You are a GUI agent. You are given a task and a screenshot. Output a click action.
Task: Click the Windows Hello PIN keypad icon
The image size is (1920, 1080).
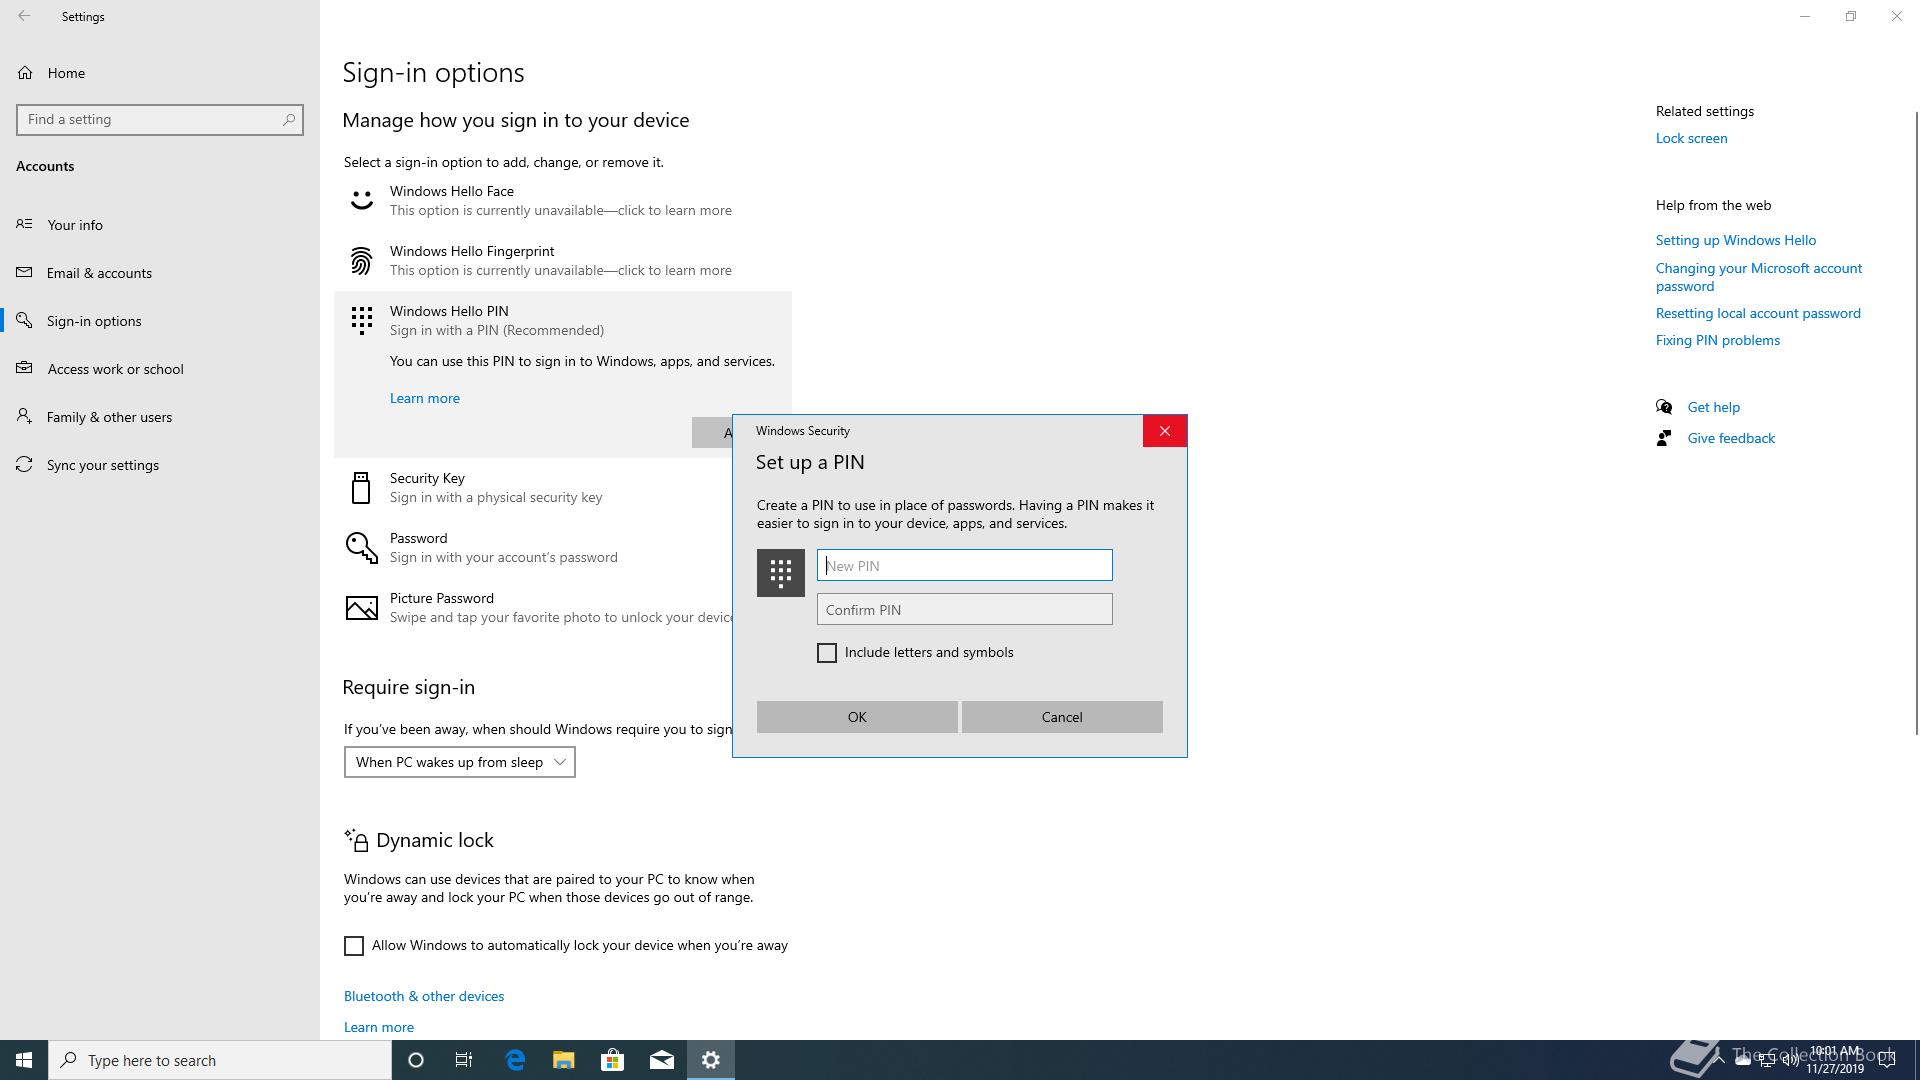click(x=361, y=321)
